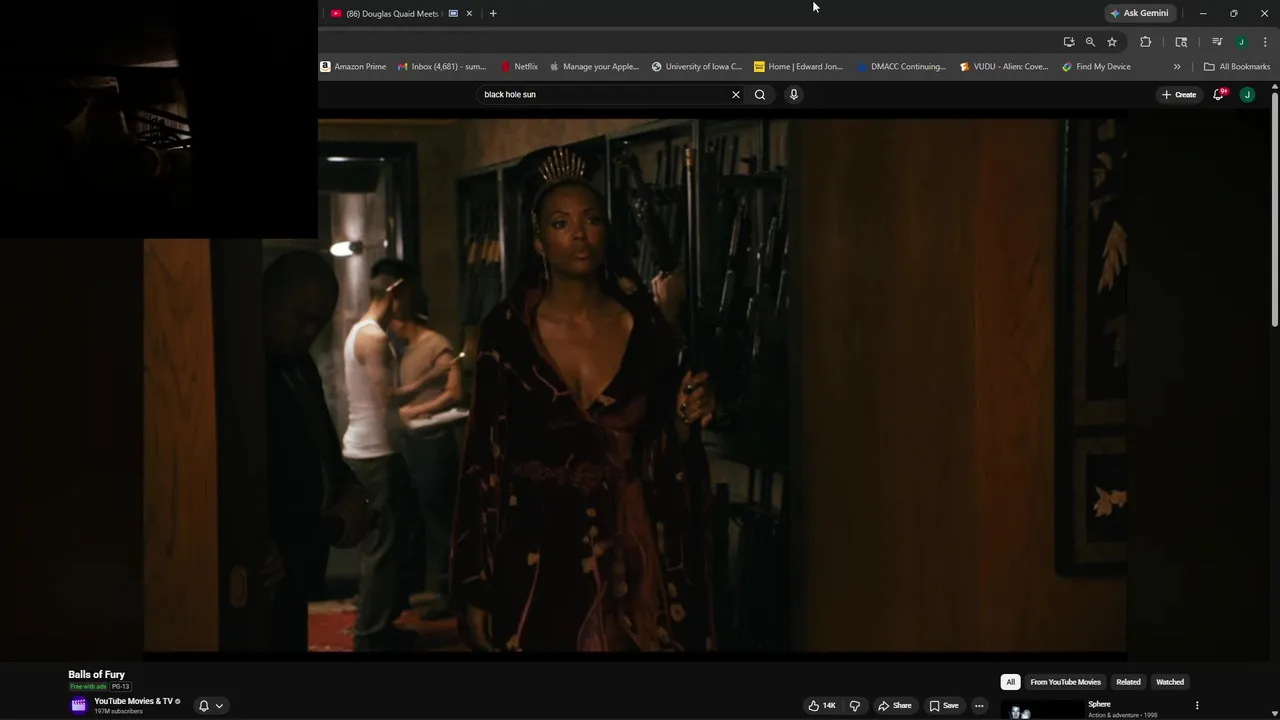
Task: Open more actions ellipsis under the video
Action: 979,705
